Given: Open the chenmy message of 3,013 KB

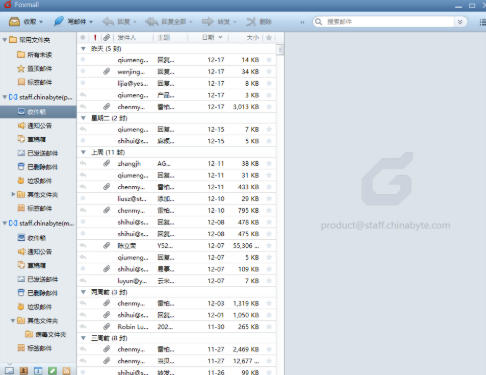Looking at the screenshot, I should [177, 107].
